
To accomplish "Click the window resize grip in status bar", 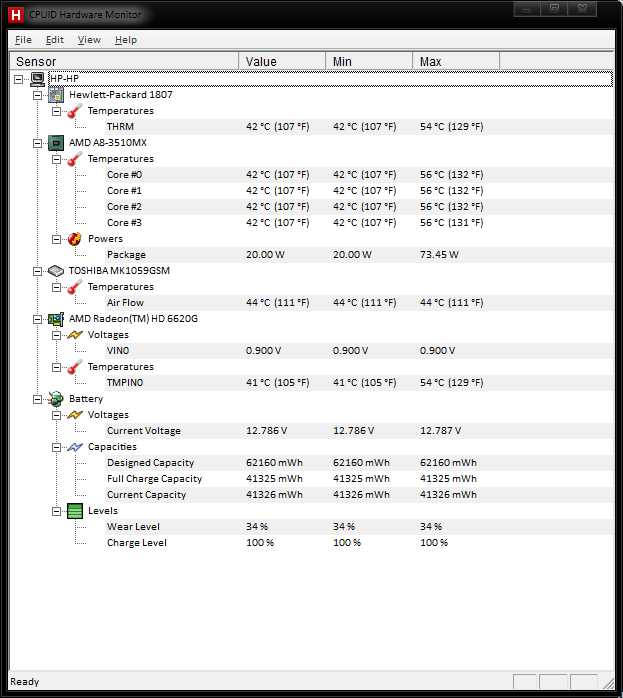I will click(608, 682).
